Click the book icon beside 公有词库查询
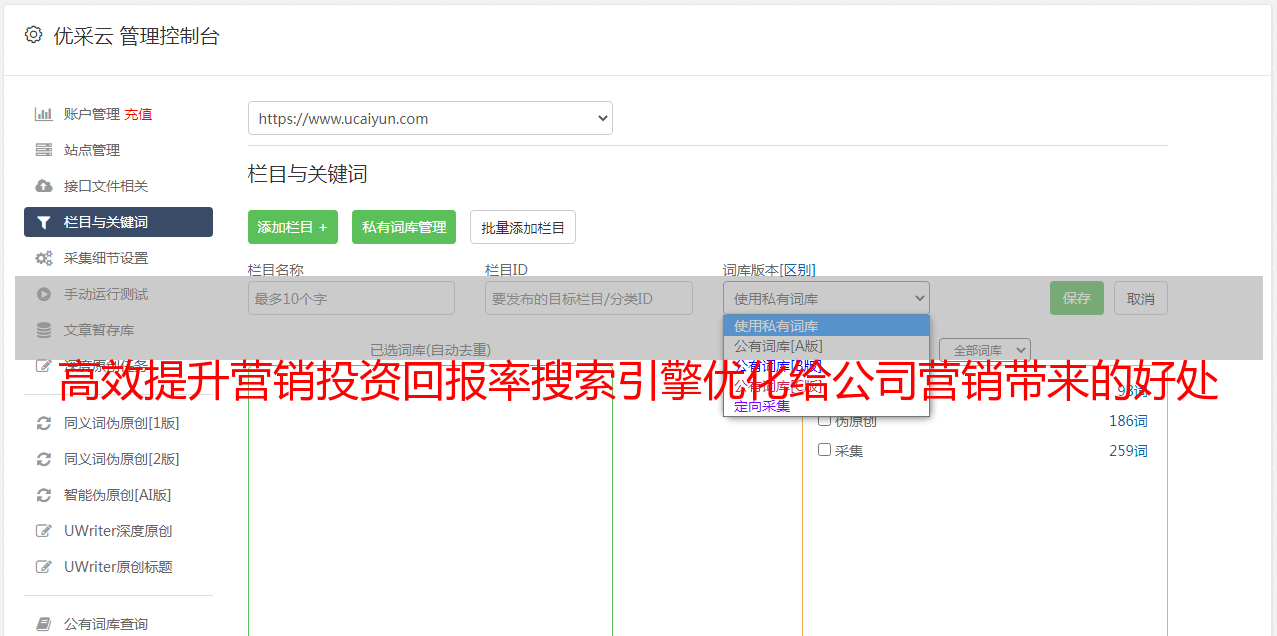 (44, 624)
